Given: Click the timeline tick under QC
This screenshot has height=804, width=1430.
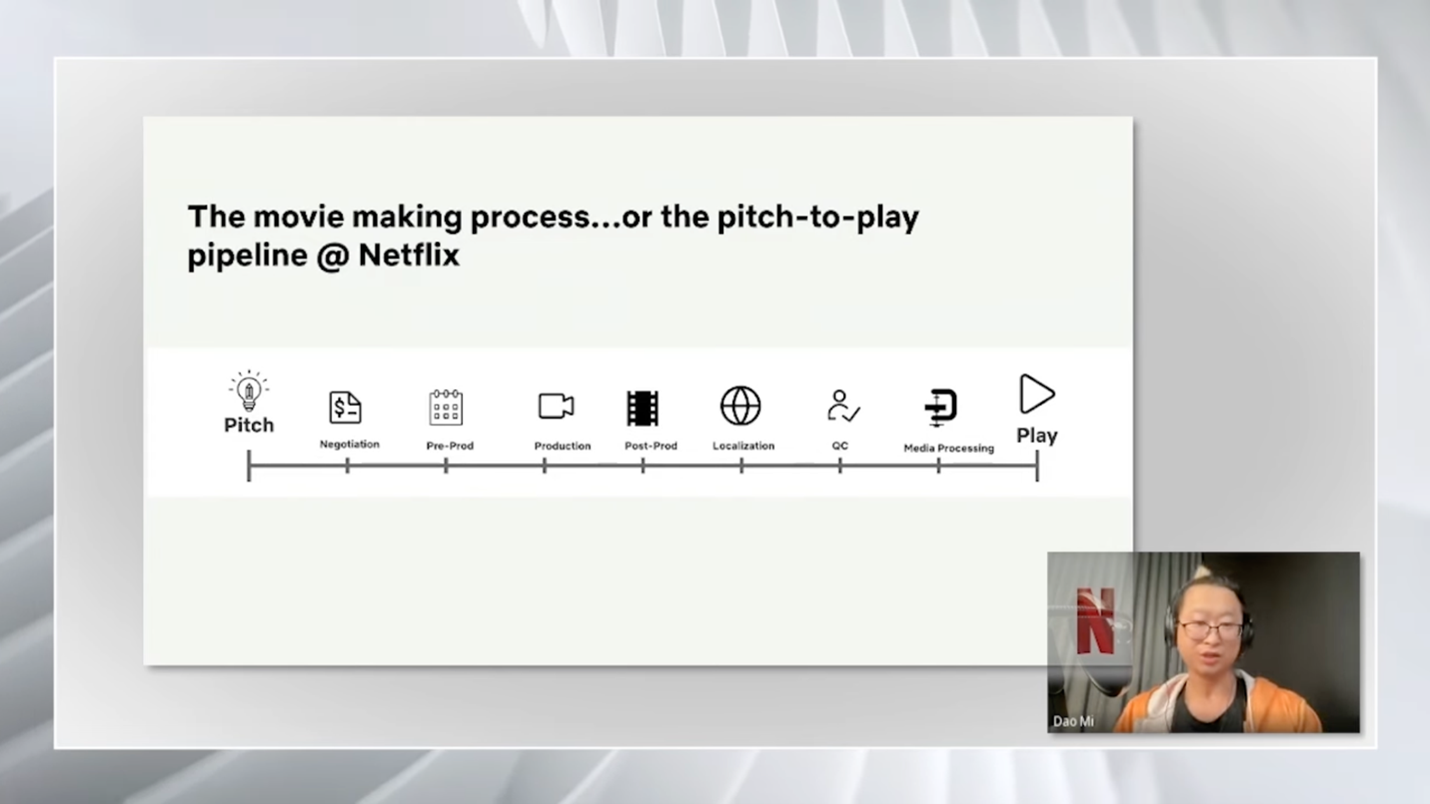Looking at the screenshot, I should [840, 465].
